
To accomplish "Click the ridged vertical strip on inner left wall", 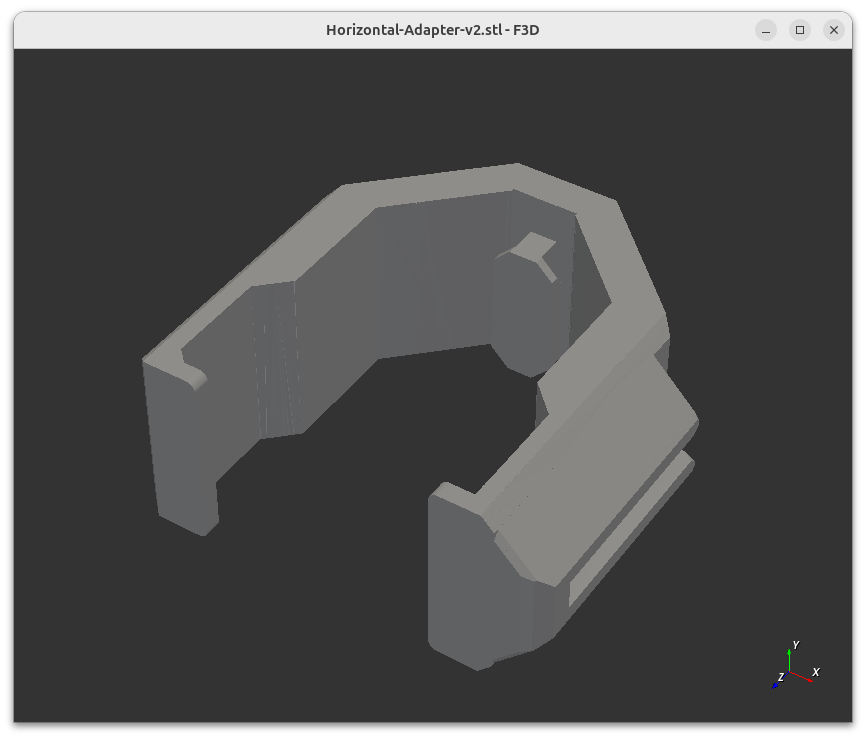I will coord(274,360).
